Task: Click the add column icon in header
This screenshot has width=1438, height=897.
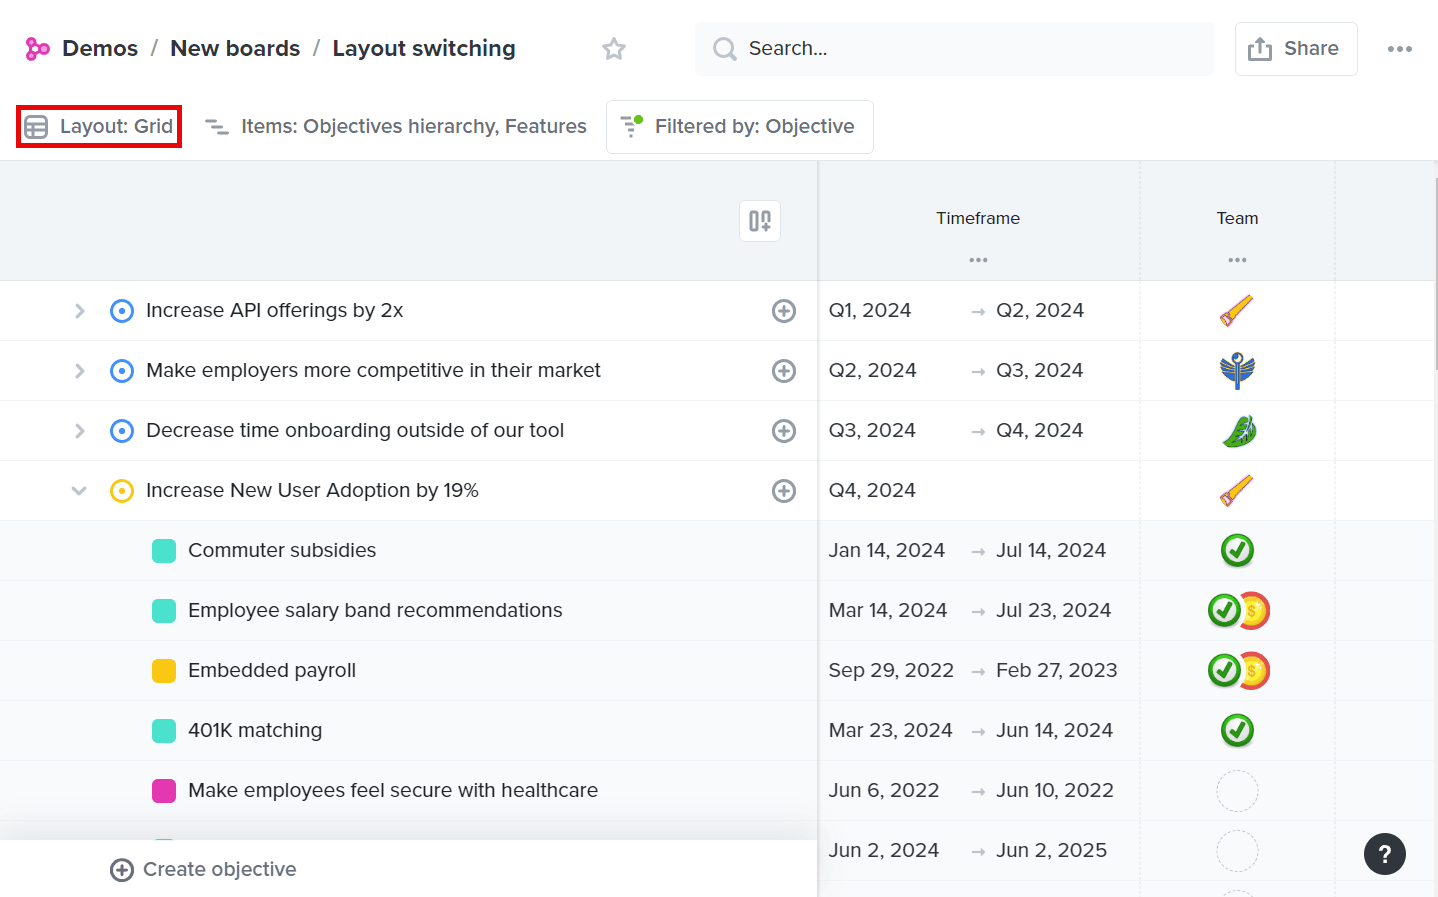Action: pos(760,221)
